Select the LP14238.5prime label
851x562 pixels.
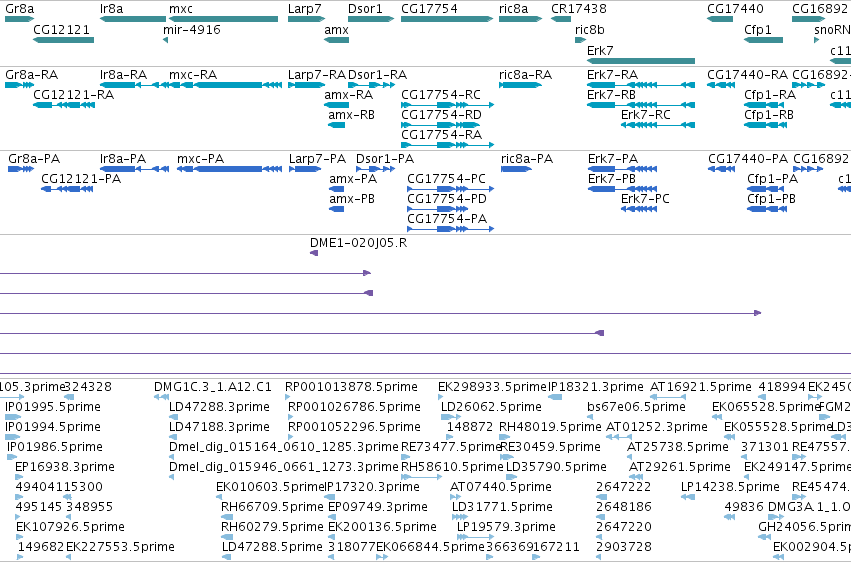coord(730,487)
